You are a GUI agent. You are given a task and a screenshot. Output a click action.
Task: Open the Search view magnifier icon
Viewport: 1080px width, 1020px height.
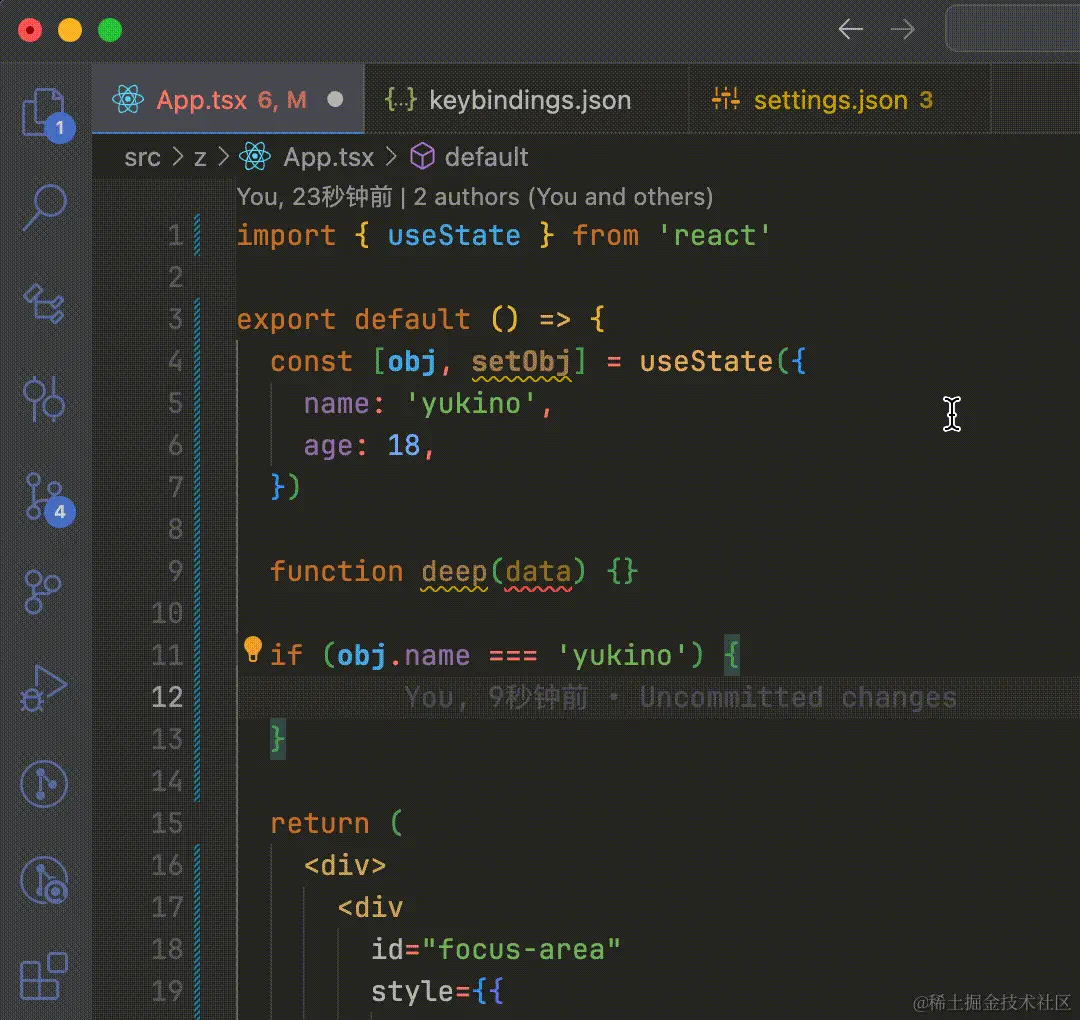pos(45,207)
